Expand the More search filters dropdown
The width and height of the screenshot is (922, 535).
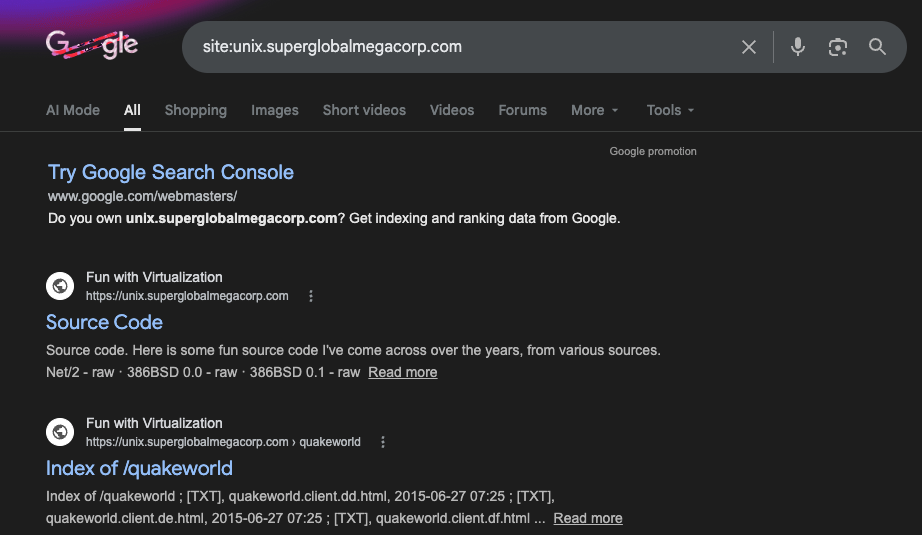coord(594,110)
